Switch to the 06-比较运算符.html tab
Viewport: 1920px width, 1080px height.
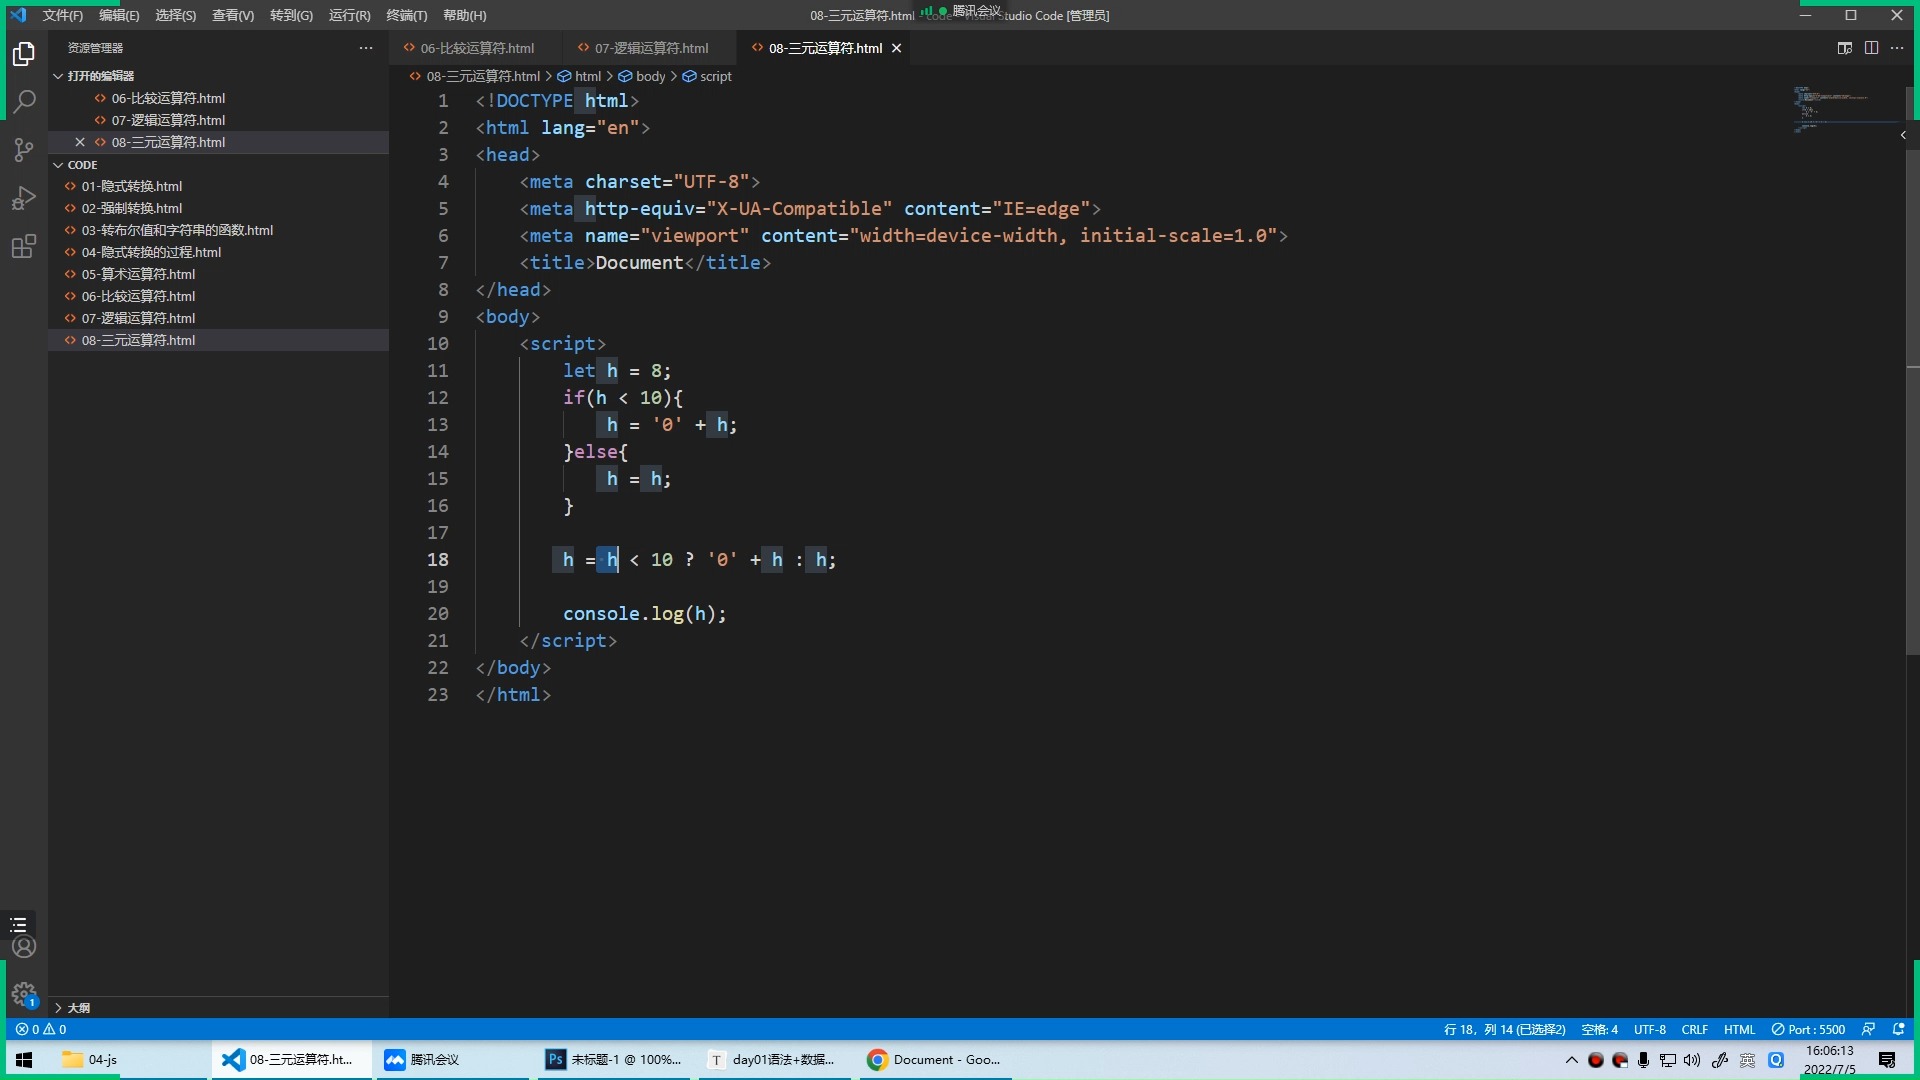tap(476, 48)
